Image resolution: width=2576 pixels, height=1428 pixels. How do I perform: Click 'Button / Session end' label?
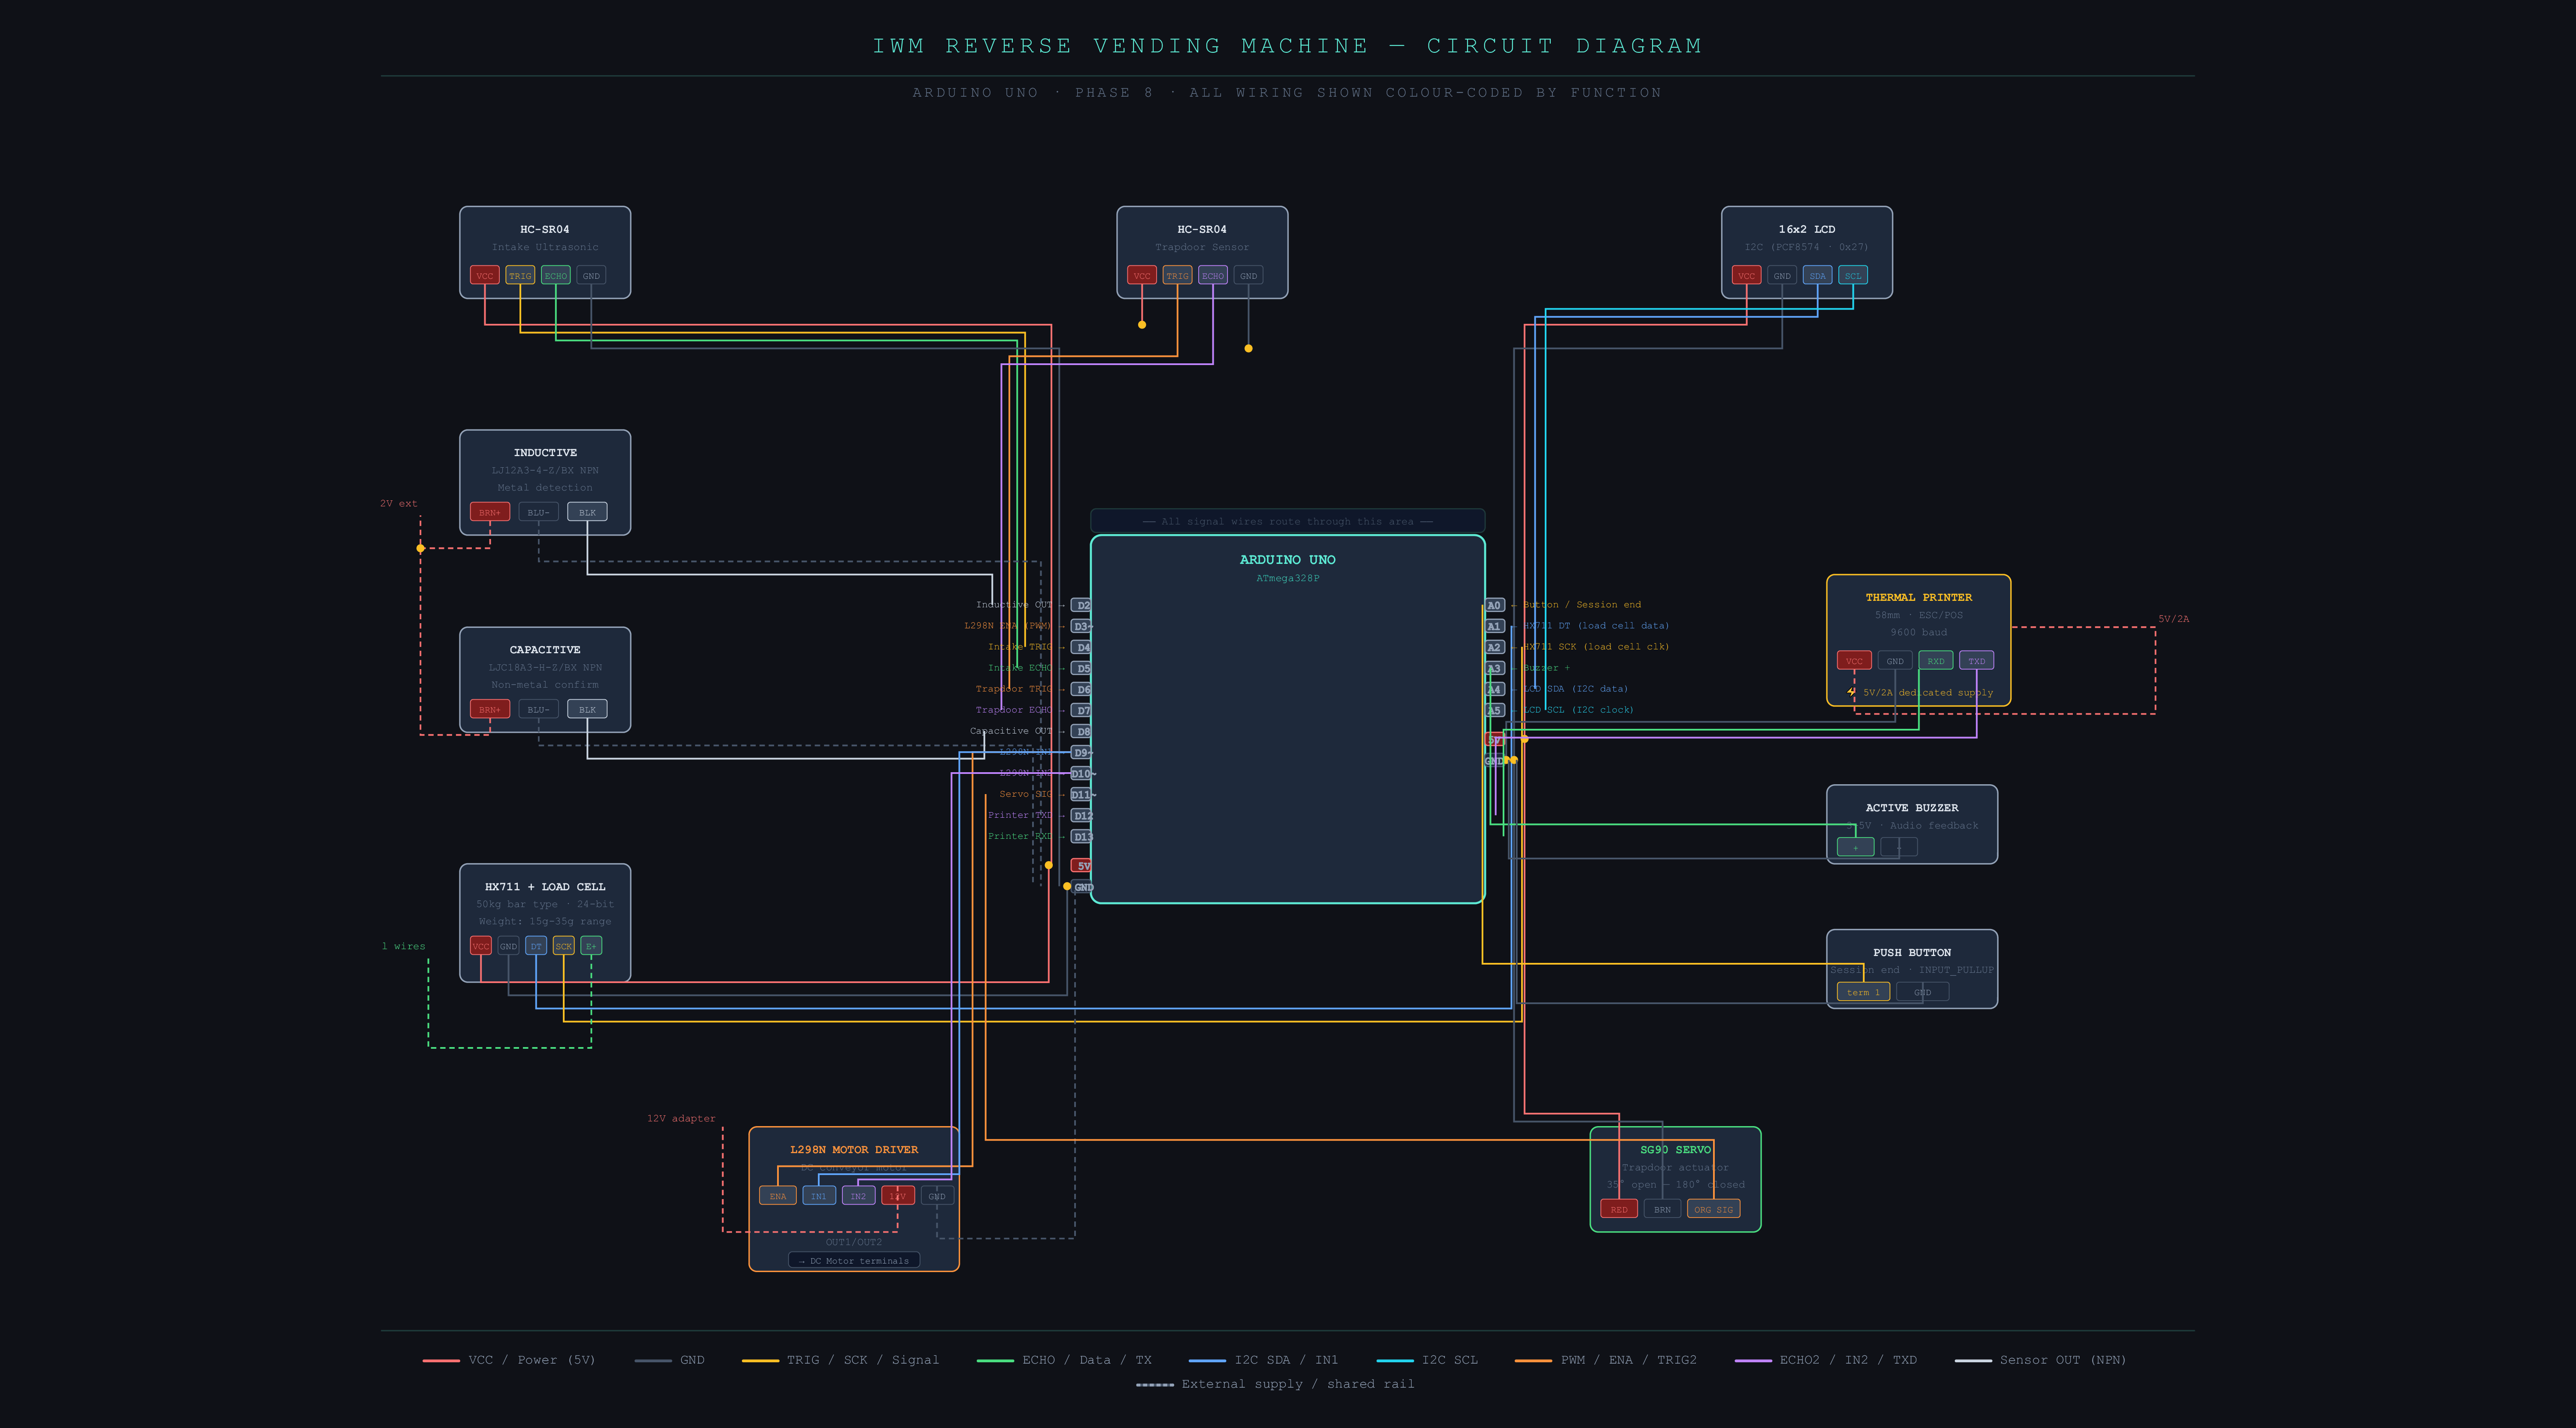[1582, 605]
